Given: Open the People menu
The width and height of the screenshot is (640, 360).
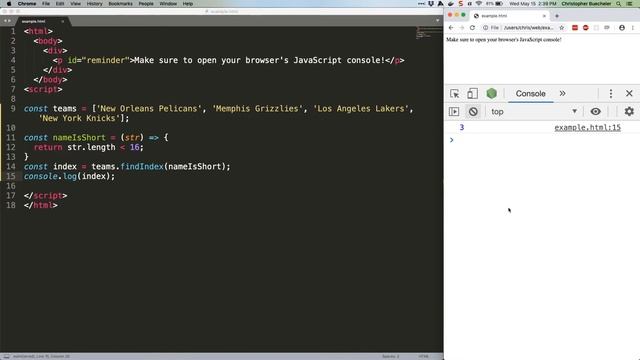Looking at the screenshot, I should (146, 4).
